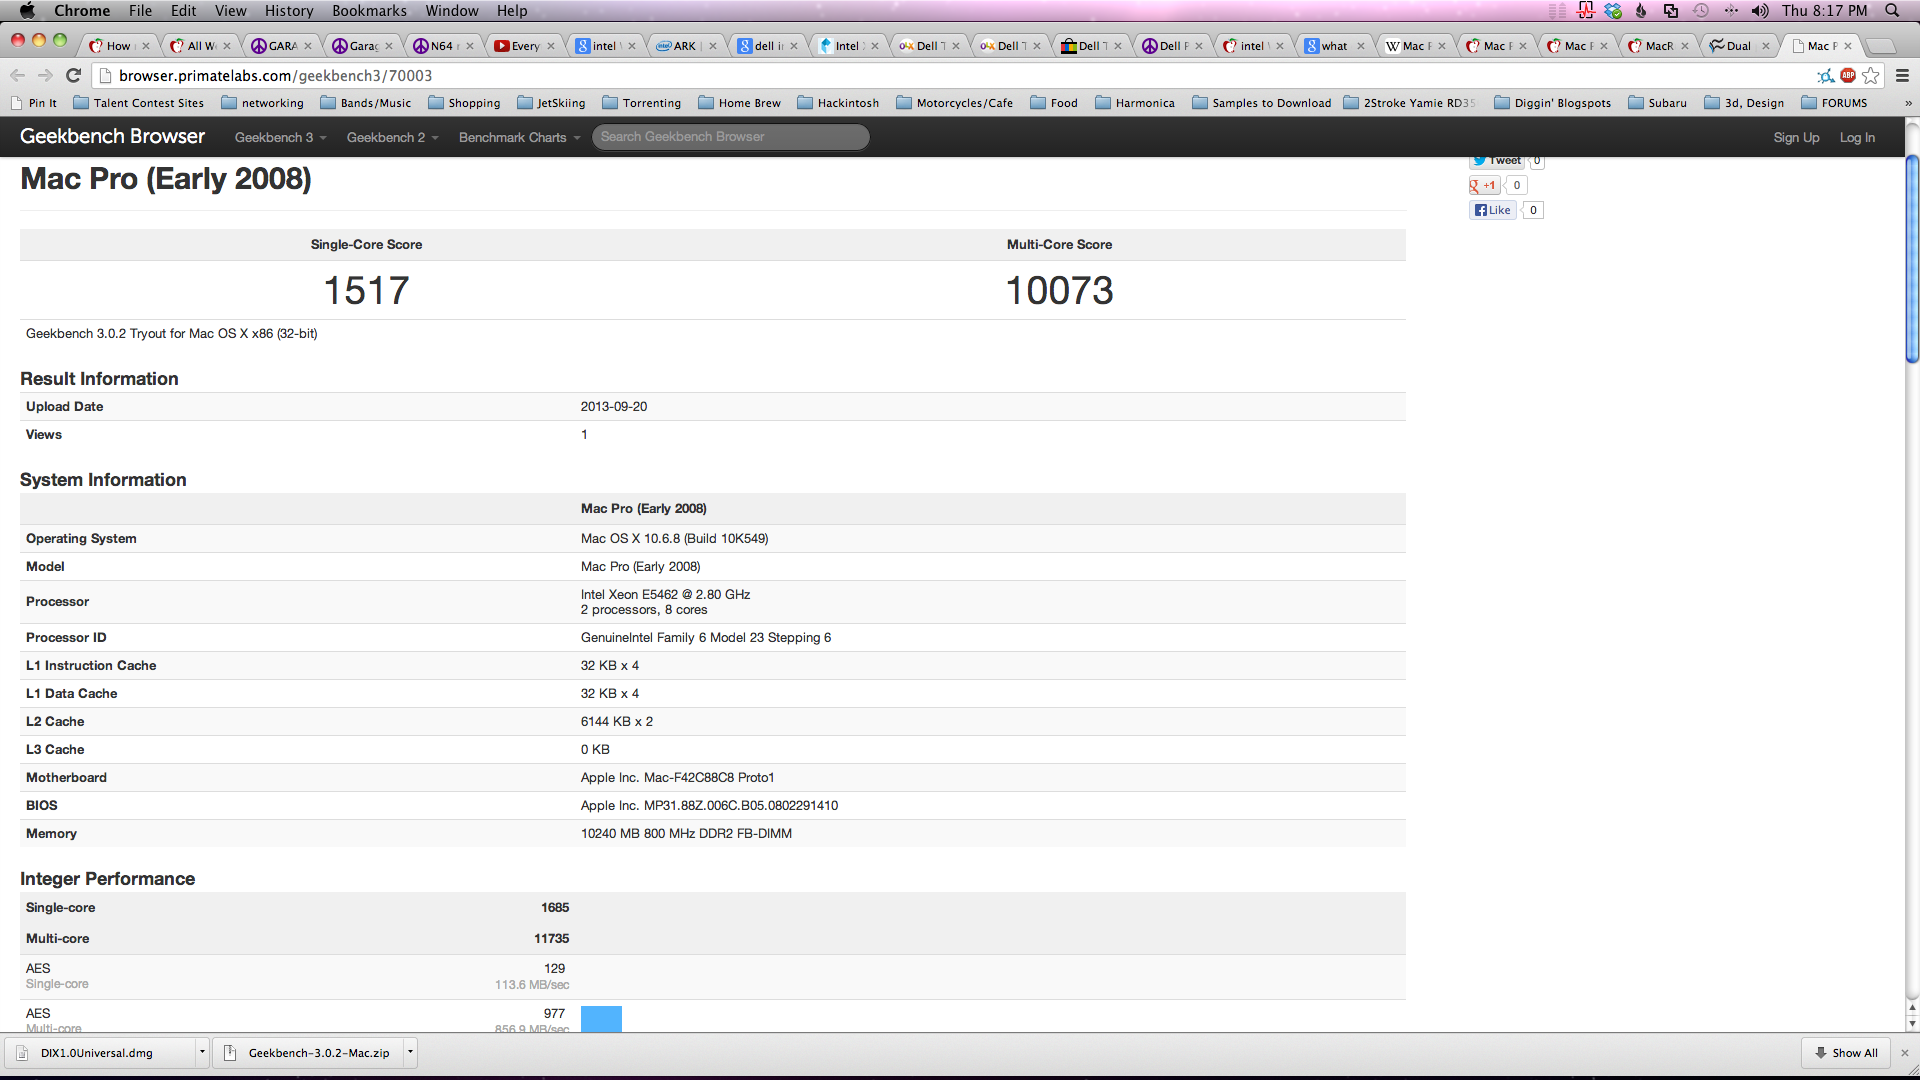
Task: Click Show All downloads button
Action: [x=1846, y=1053]
